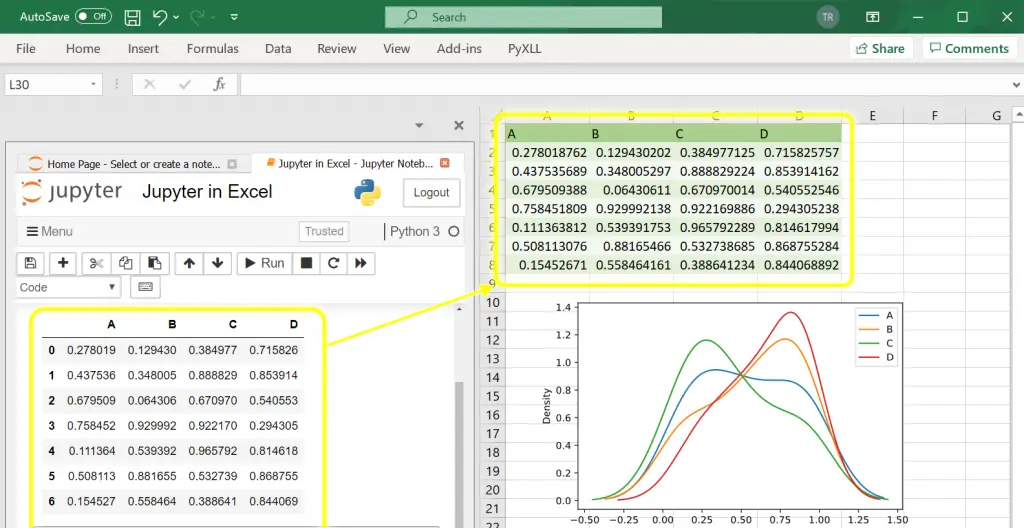
Task: Click the save and checkpoint floppy icon
Action: tap(30, 263)
